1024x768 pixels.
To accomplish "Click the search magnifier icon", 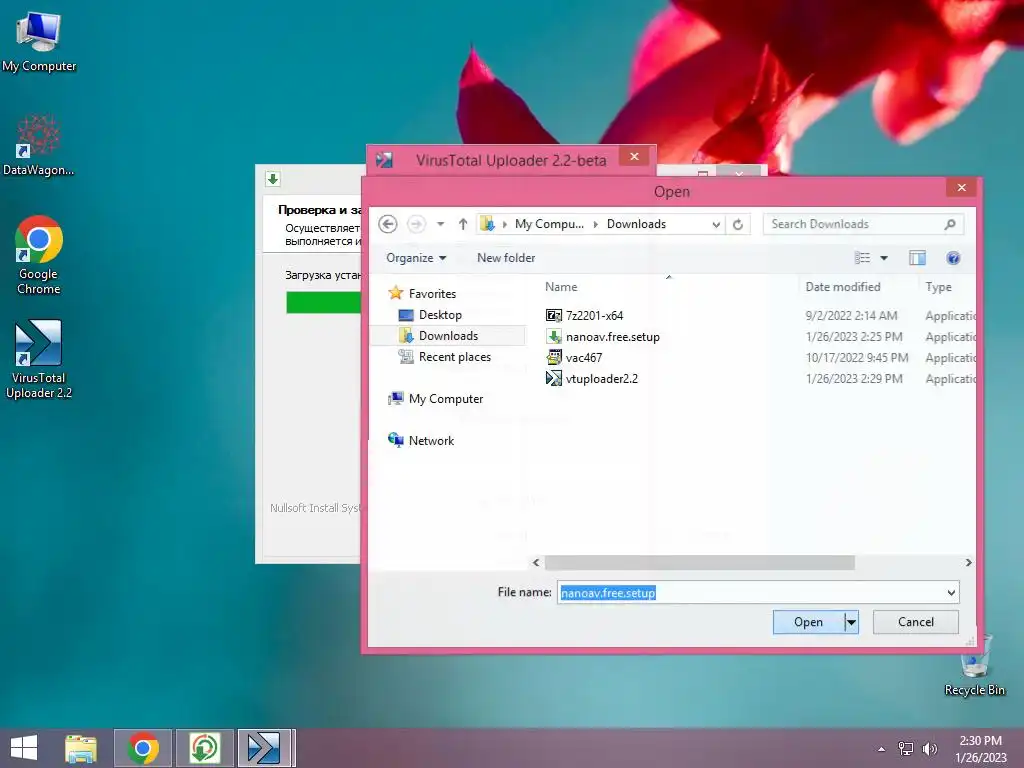I will (950, 224).
